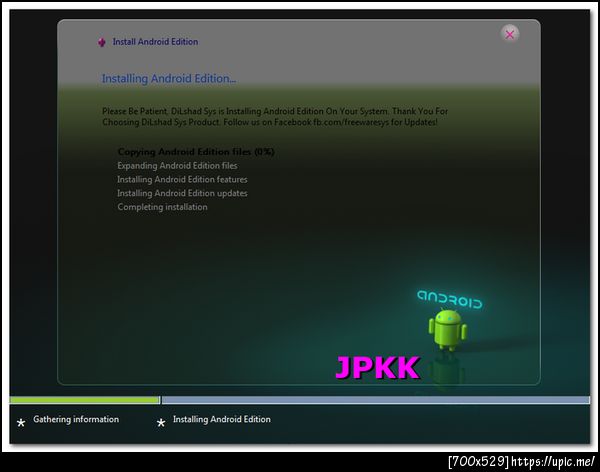Click 'Expanding Android Edition files' step

coord(177,166)
